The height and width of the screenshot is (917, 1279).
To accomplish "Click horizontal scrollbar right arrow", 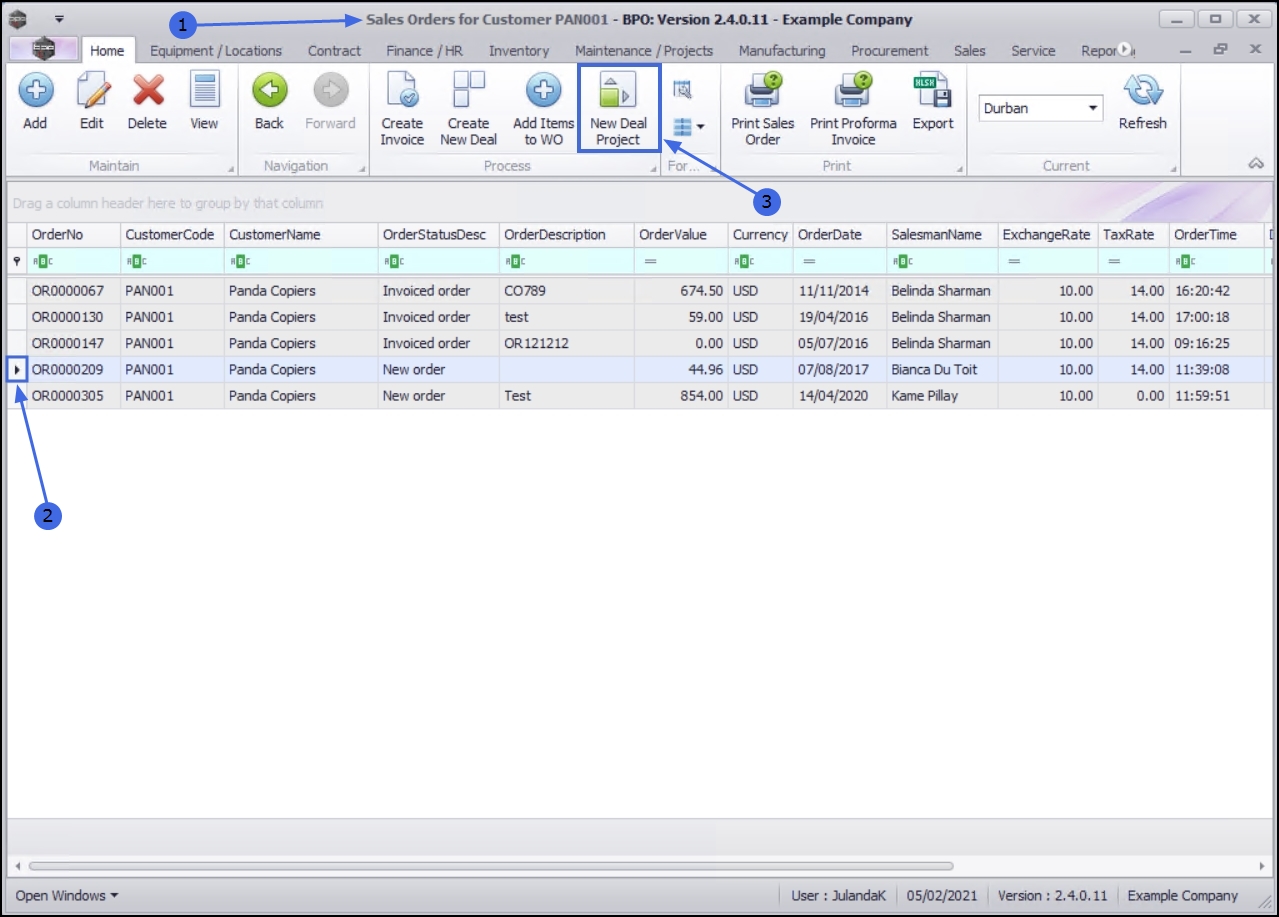I will tap(1262, 866).
